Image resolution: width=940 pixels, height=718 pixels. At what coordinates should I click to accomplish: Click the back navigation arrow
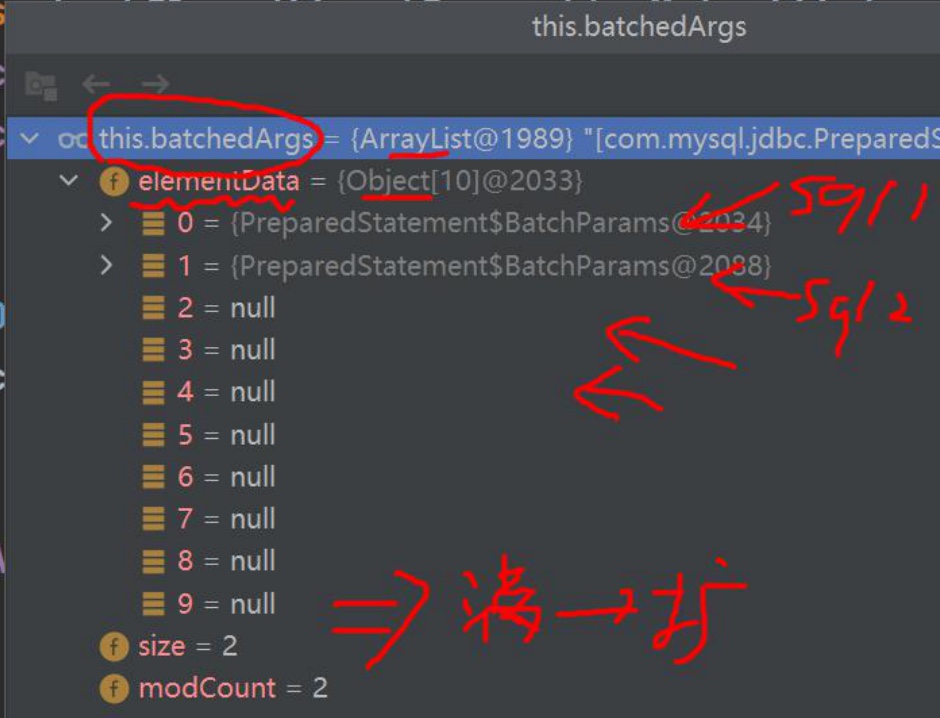point(97,85)
